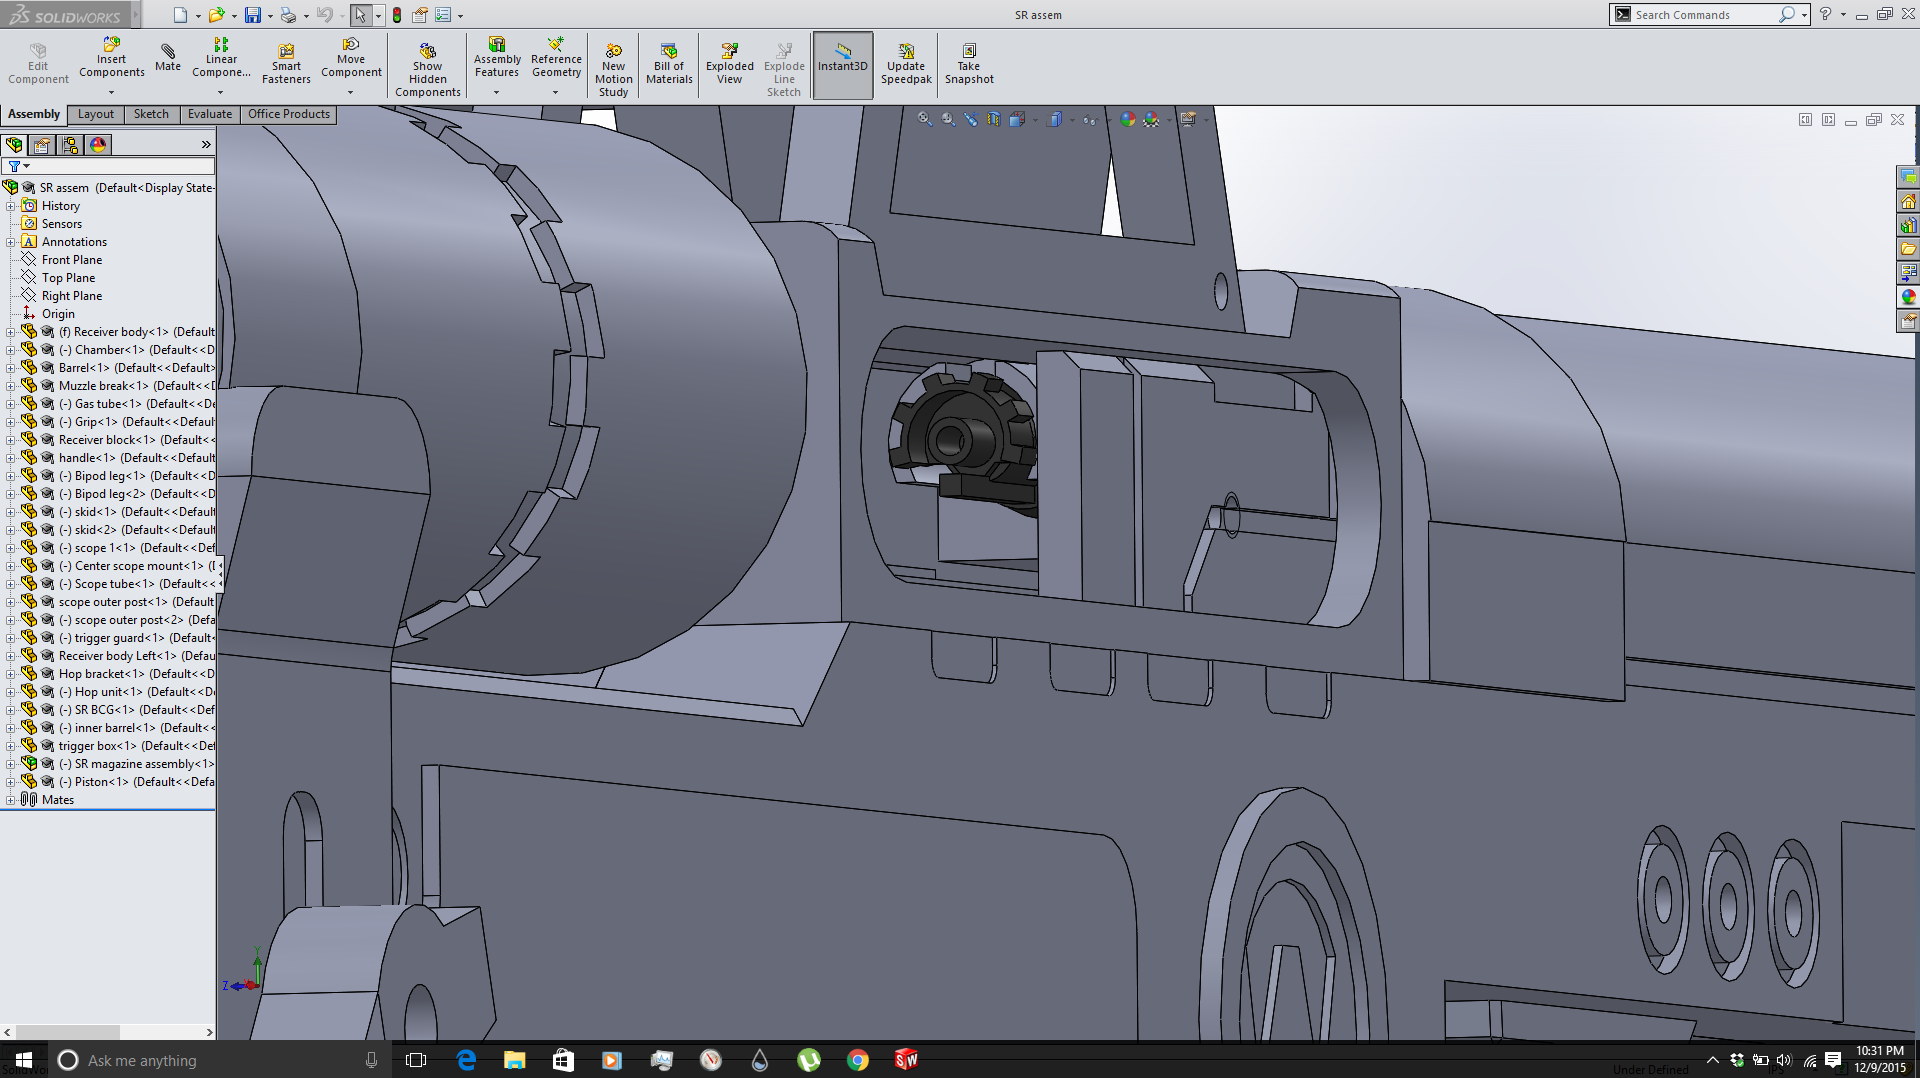Select Top Plane in feature tree

pyautogui.click(x=68, y=278)
